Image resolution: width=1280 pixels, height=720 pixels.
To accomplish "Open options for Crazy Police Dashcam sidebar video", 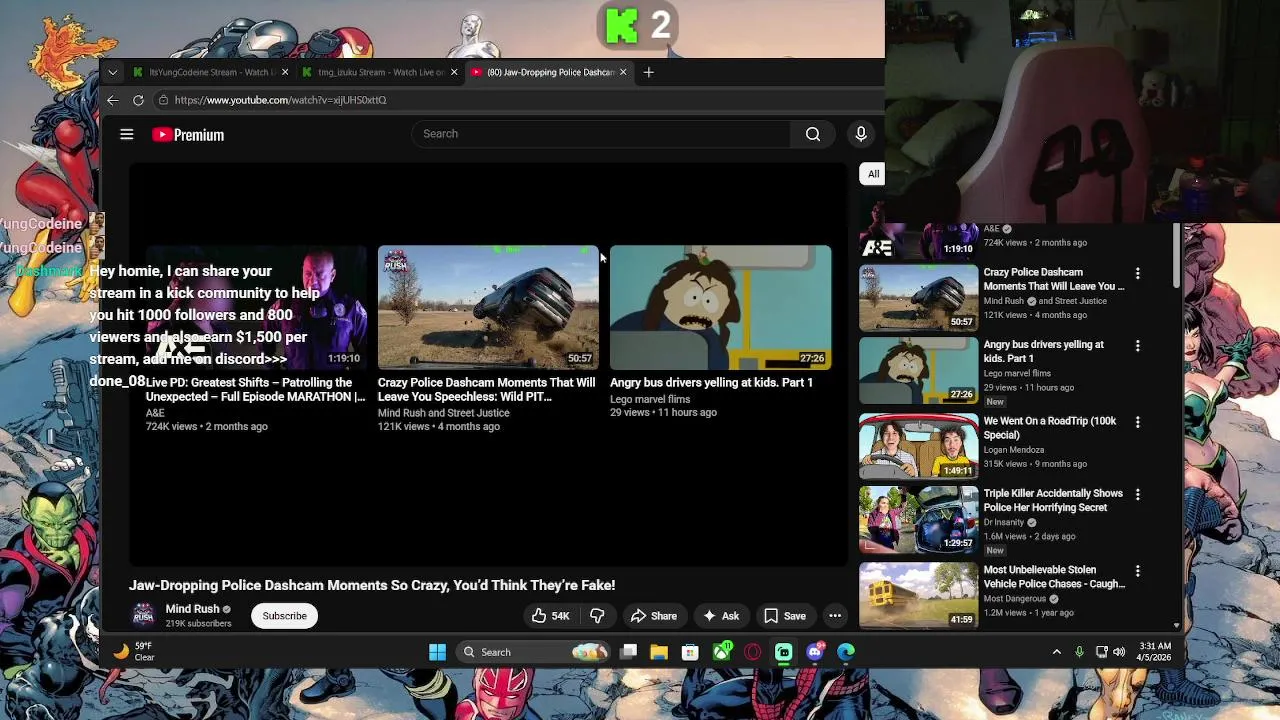I will click(x=1137, y=273).
